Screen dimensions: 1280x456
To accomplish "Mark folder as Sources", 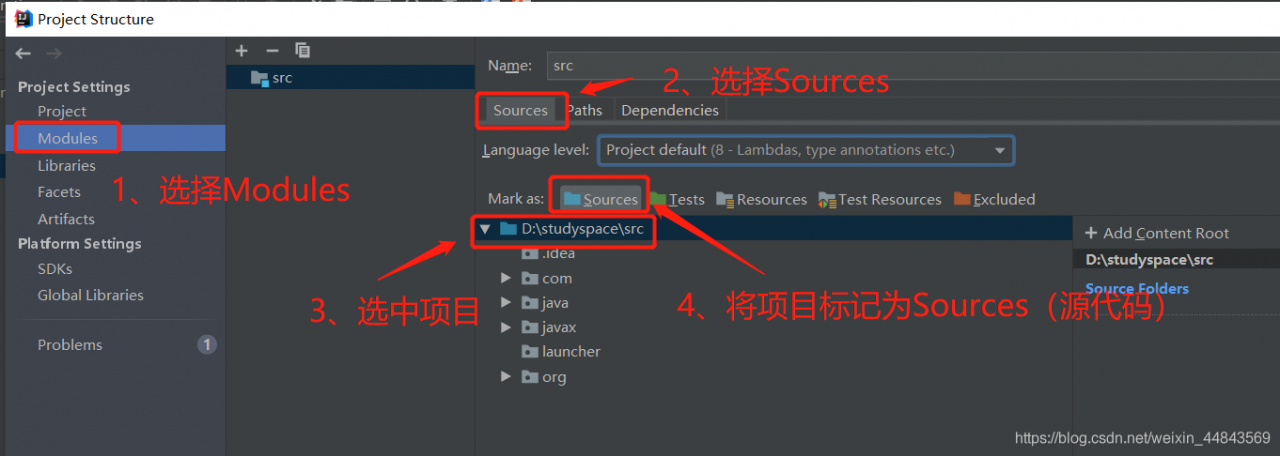I will coord(600,199).
